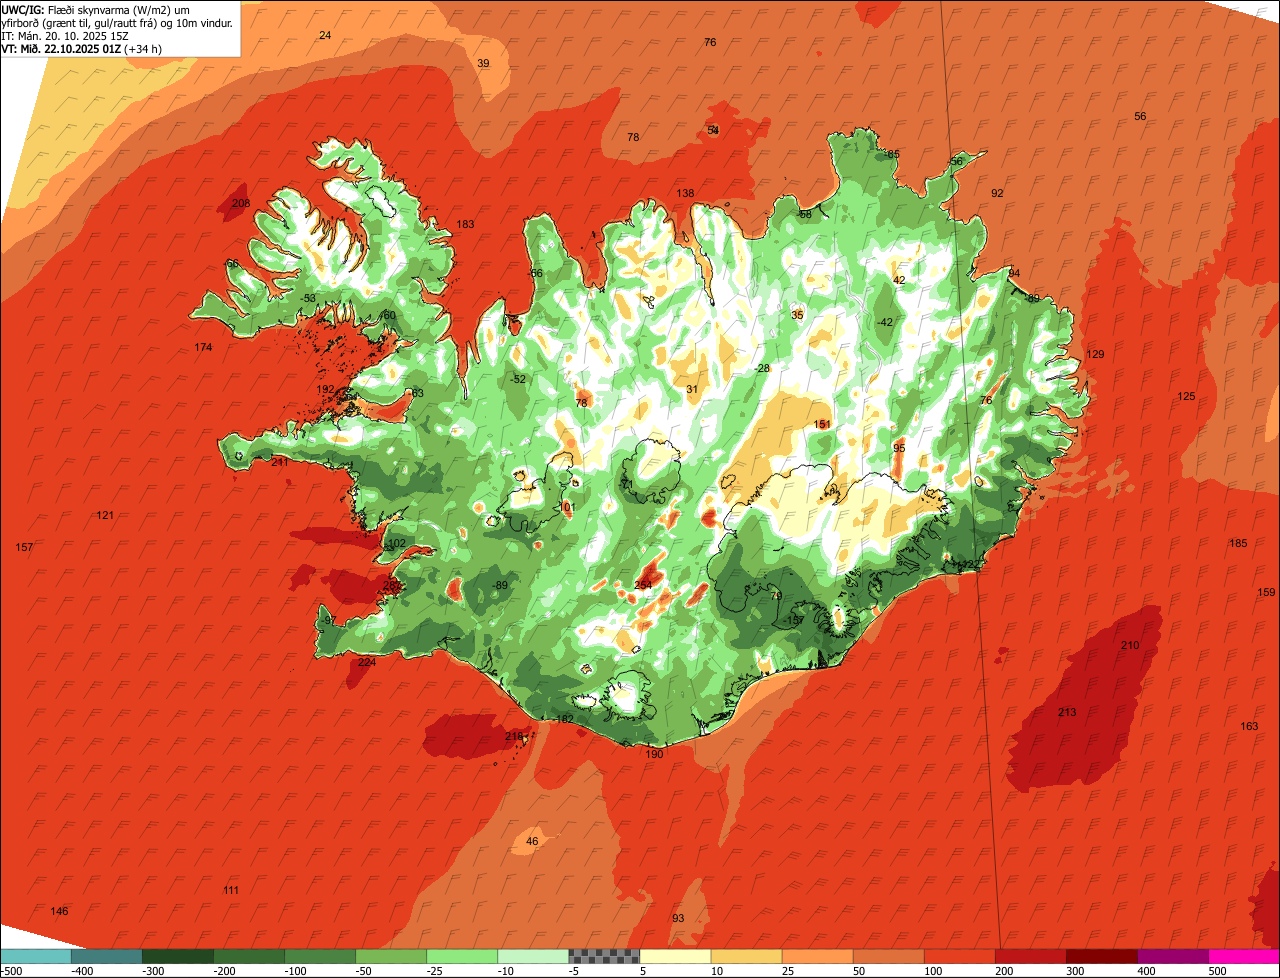Click the magenta legend swatch above 500
Screen dimensions: 1280x978
click(x=1244, y=957)
